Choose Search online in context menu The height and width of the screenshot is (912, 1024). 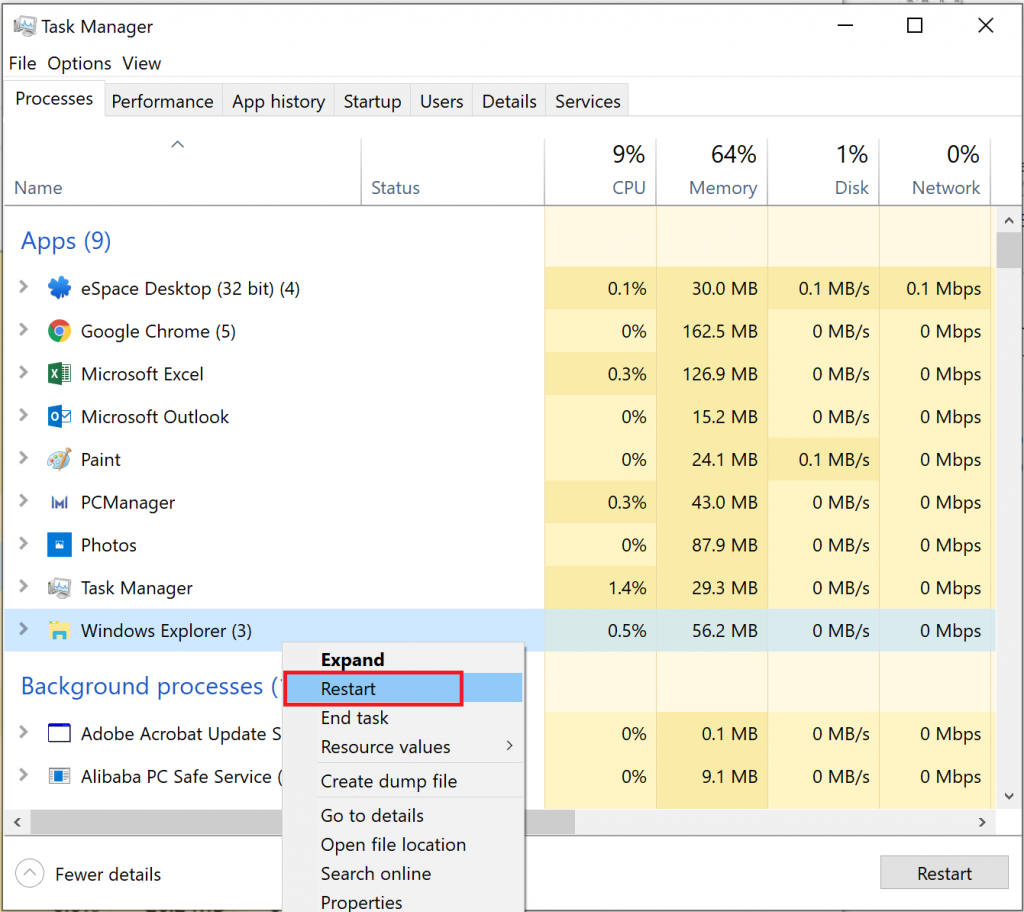click(404, 873)
